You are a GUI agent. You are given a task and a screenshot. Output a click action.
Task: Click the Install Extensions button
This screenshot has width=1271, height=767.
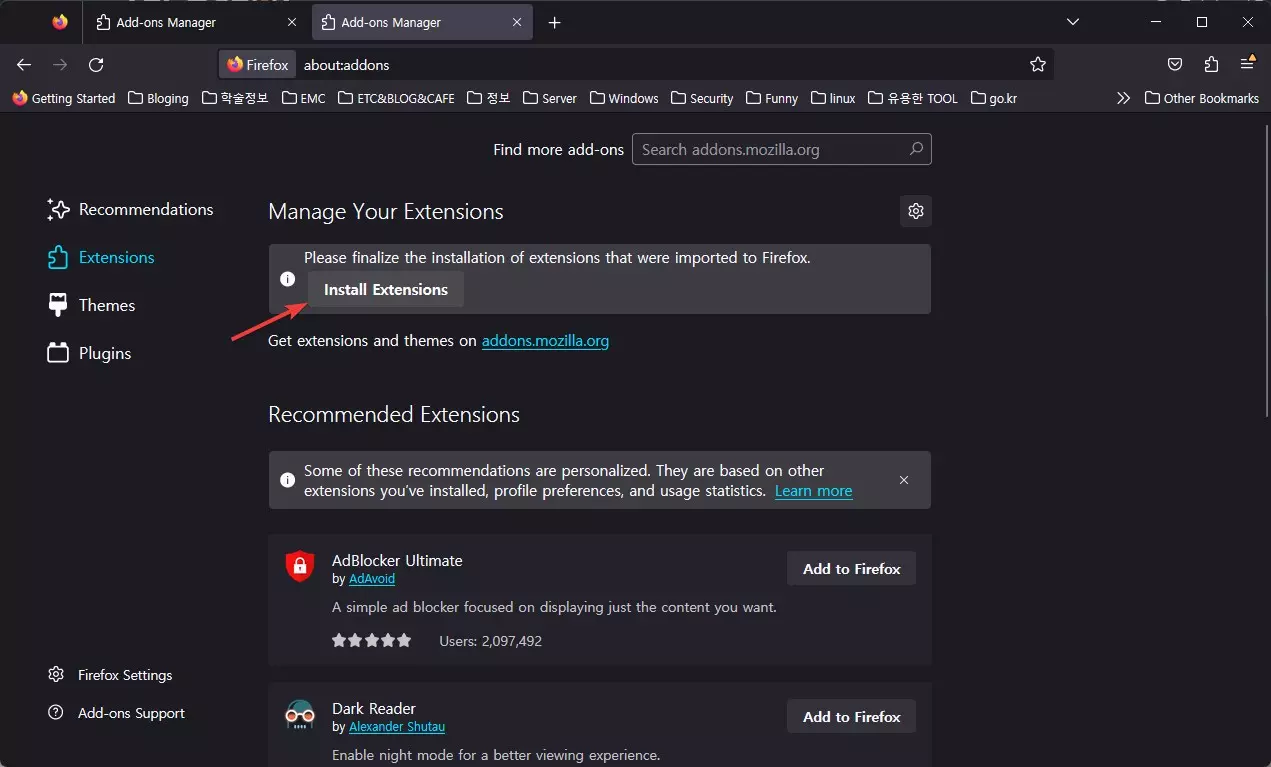[386, 289]
